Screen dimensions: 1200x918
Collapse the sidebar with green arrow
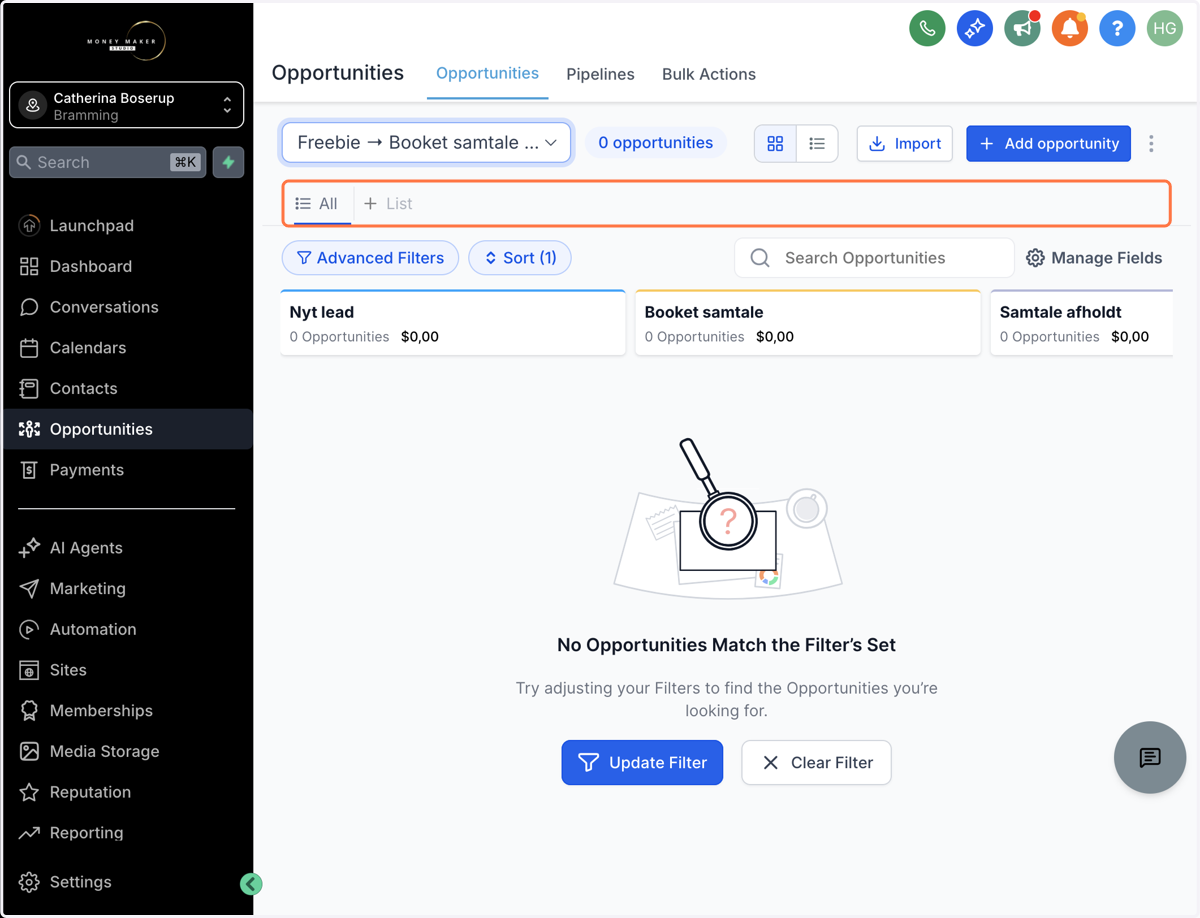251,883
